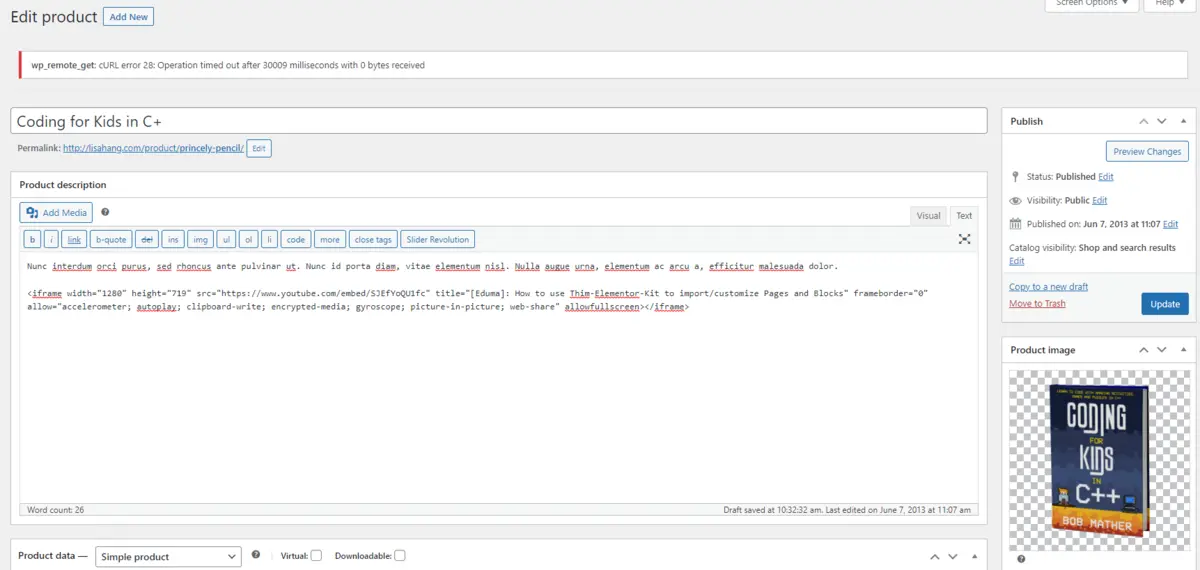Open the Screen Options dropdown

[x=1092, y=4]
